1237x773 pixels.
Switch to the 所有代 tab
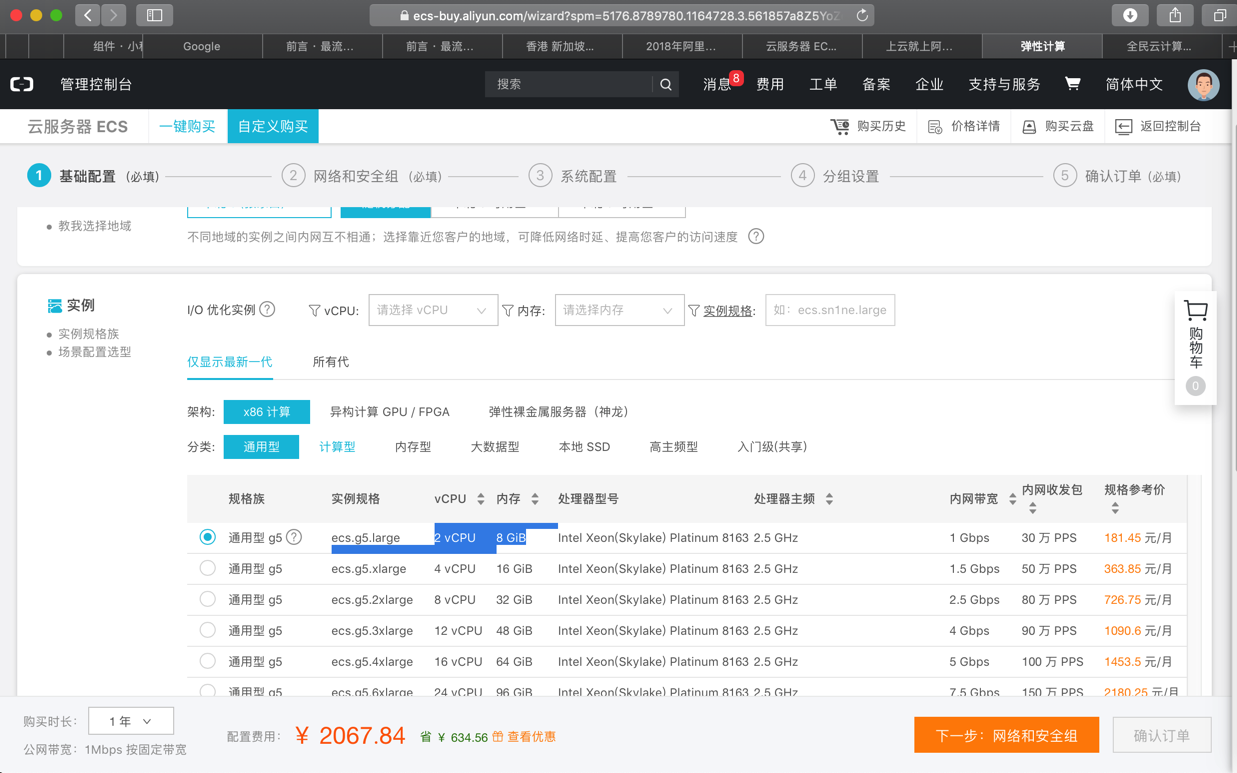(x=330, y=362)
